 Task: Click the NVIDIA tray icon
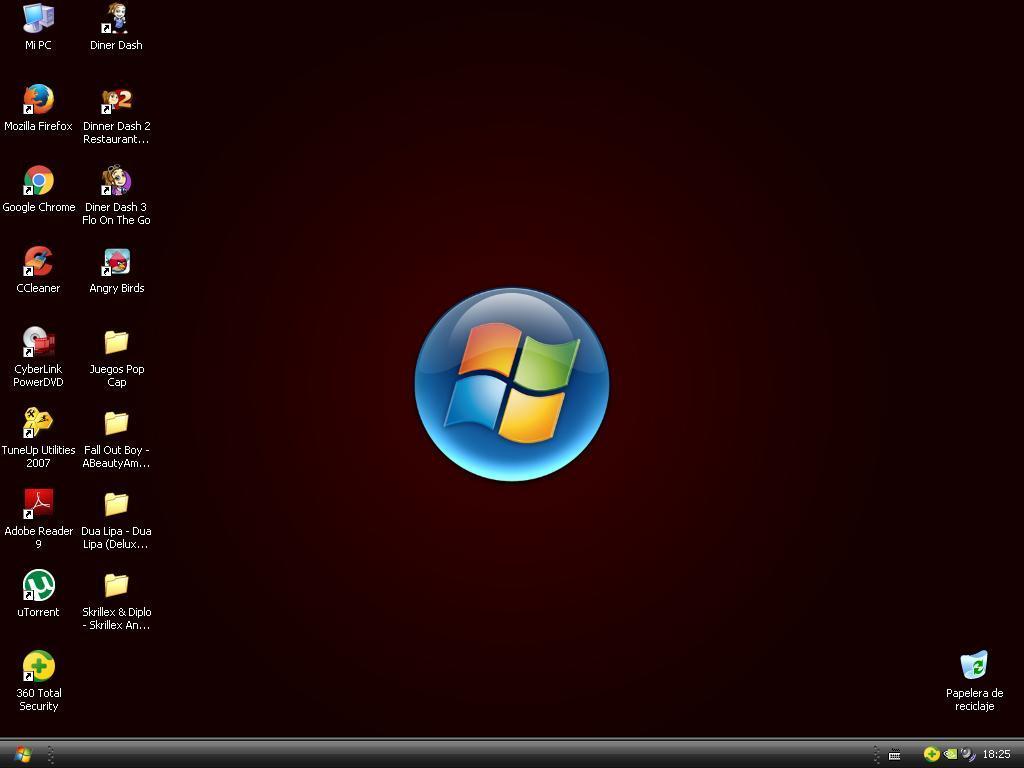coord(950,754)
